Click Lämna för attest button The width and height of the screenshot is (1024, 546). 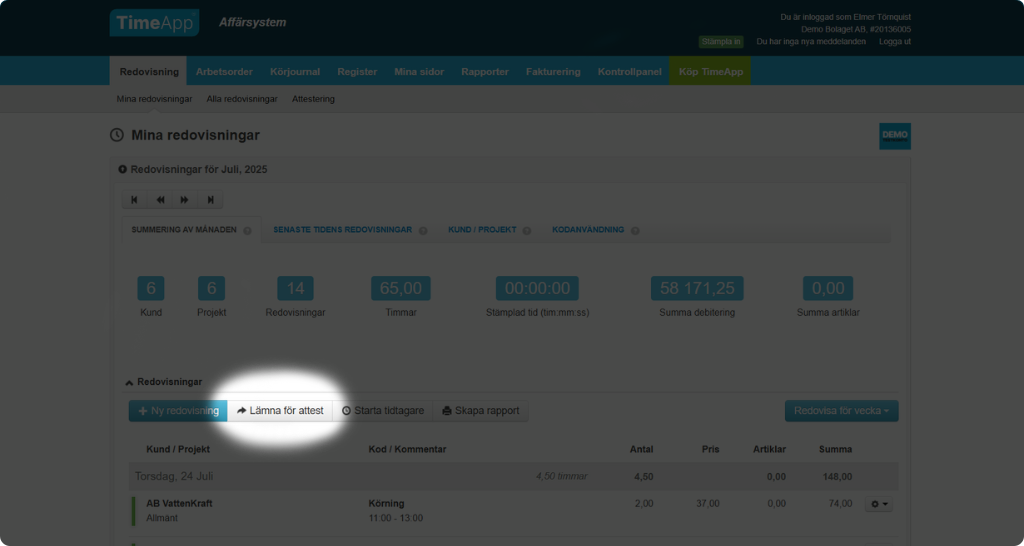coord(280,411)
